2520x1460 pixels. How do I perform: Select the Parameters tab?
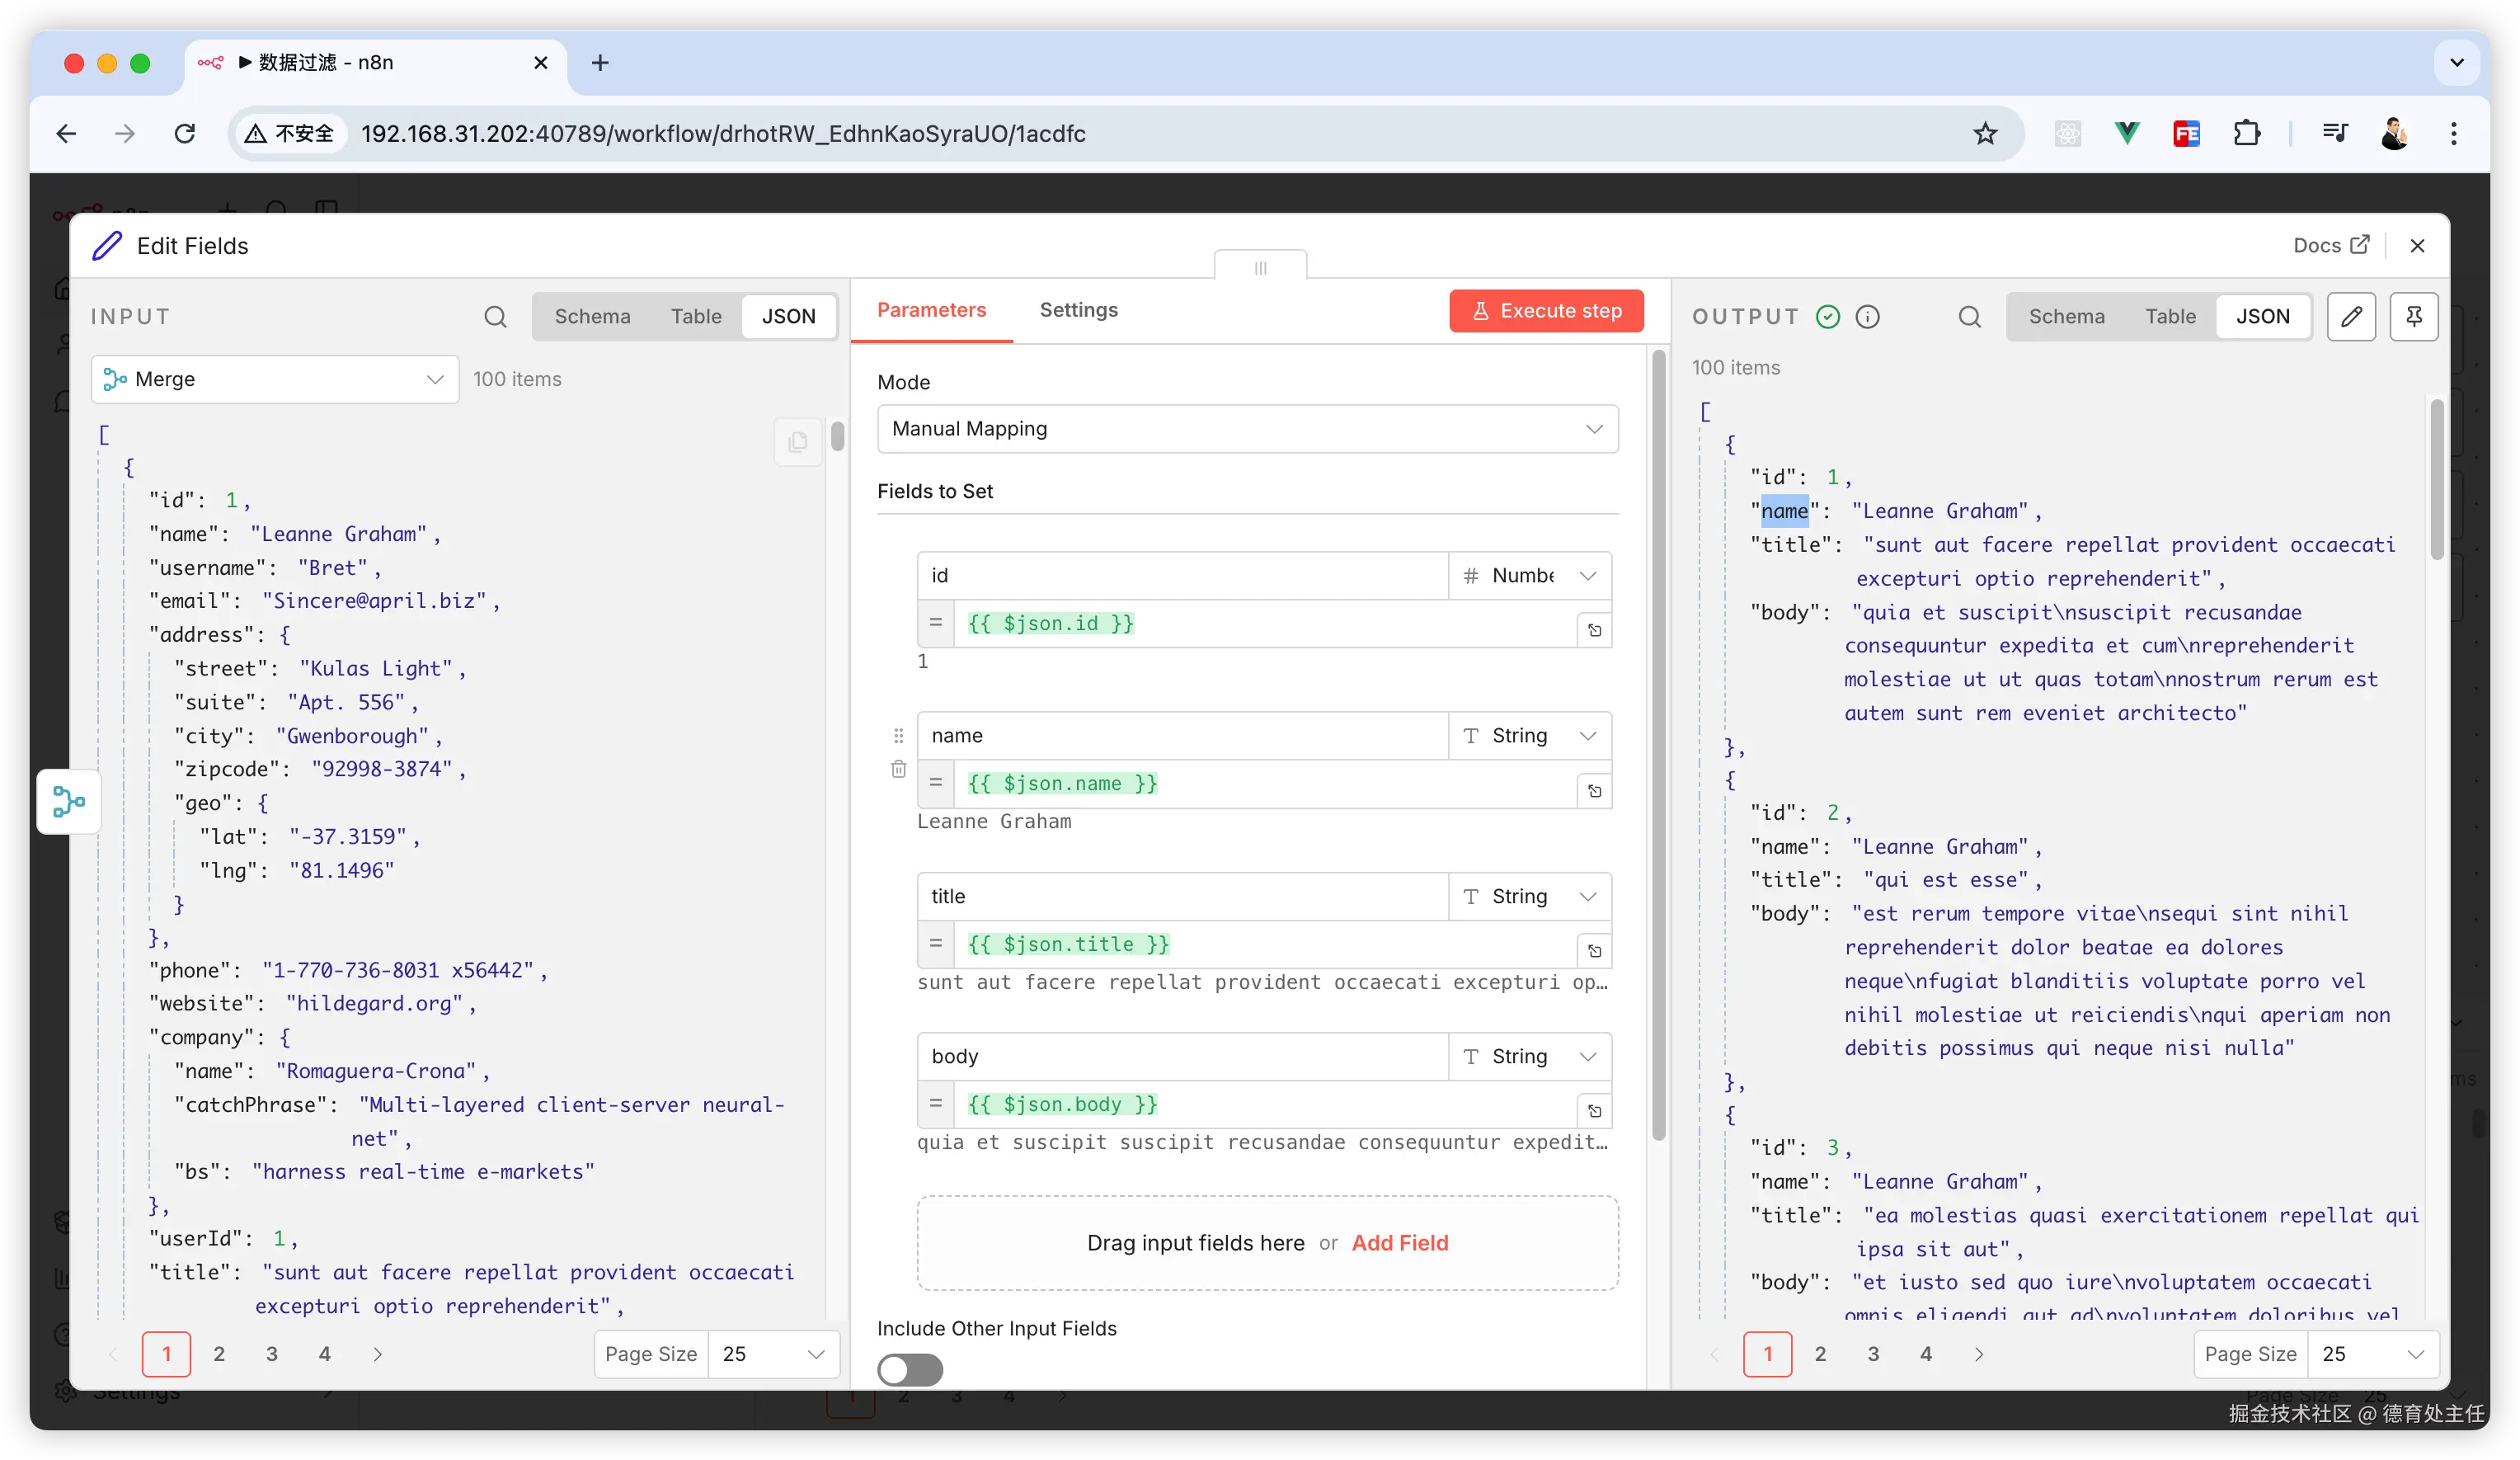(x=931, y=310)
